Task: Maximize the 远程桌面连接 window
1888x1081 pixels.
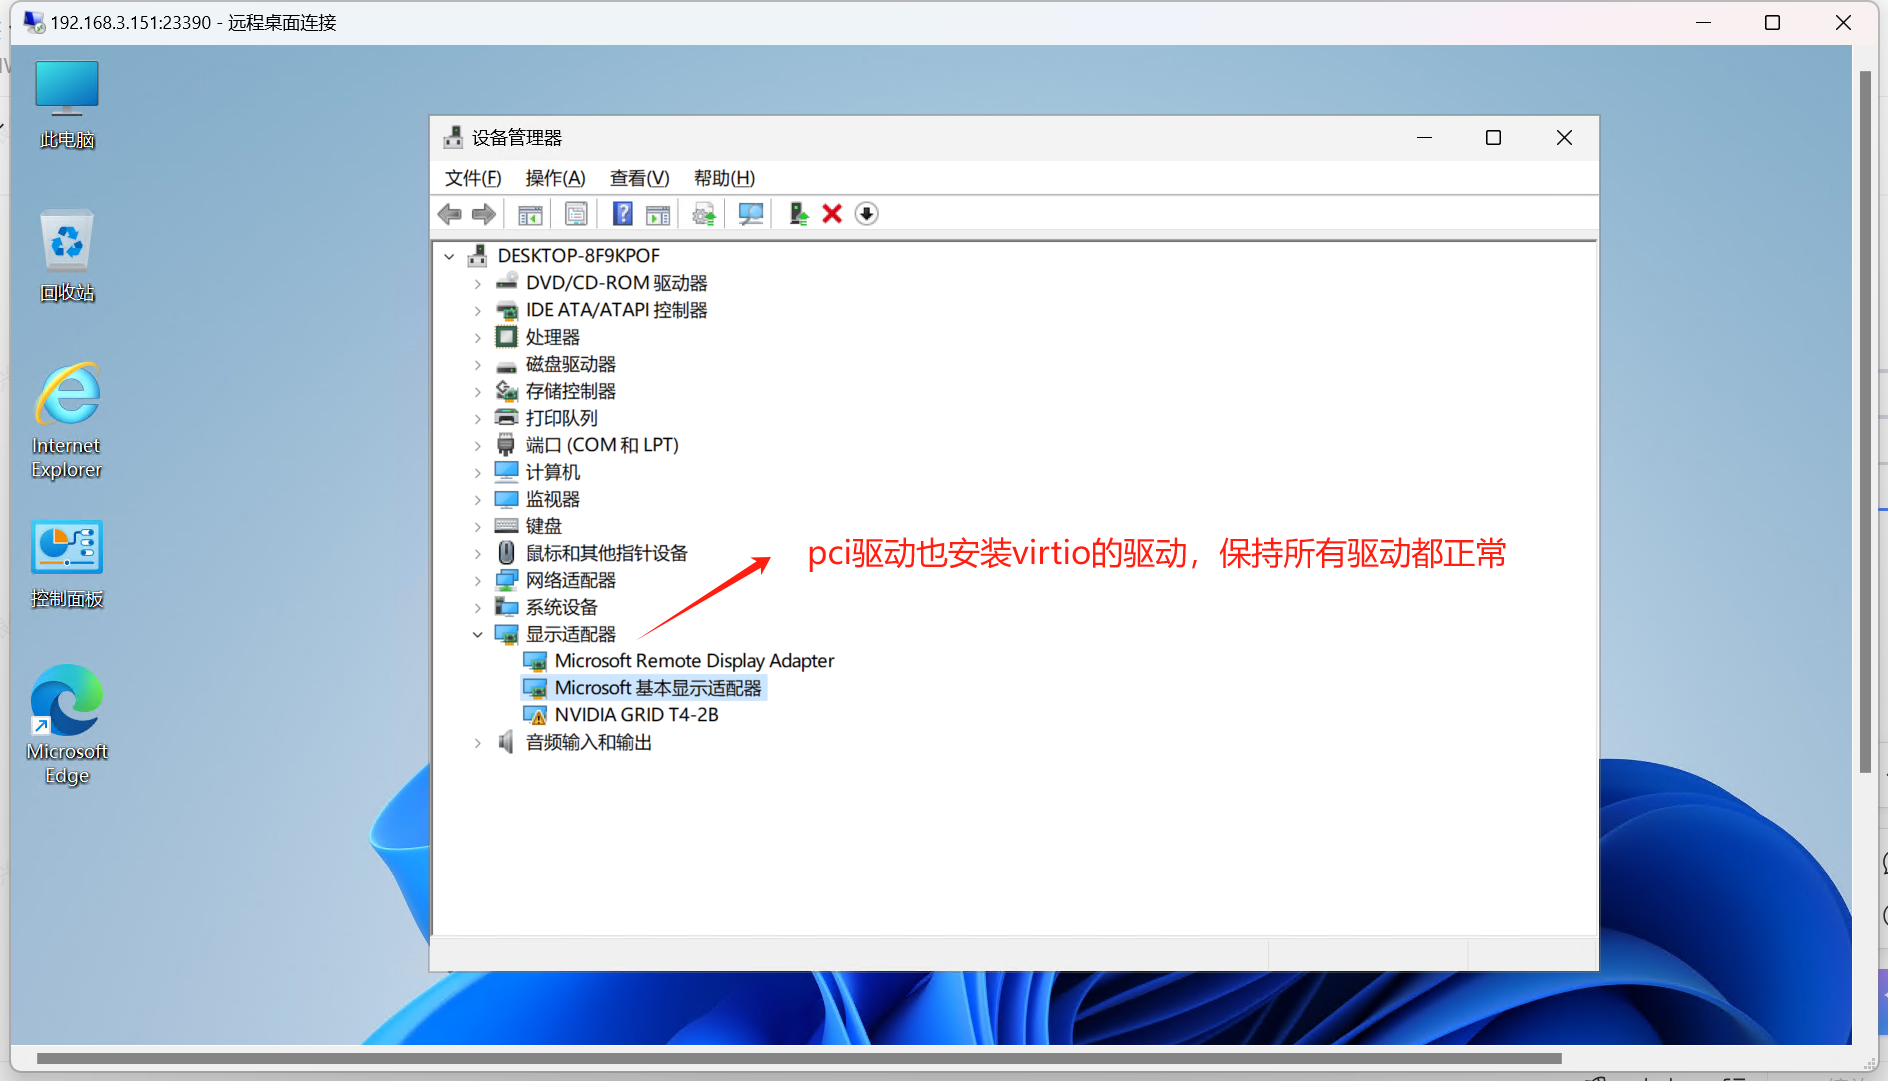Action: coord(1773,22)
